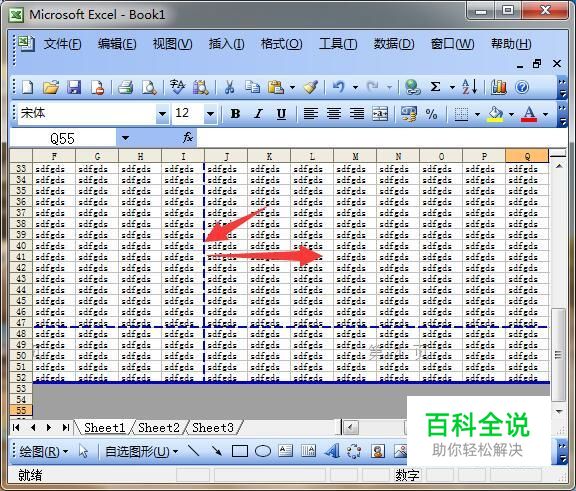Select column J header
The width and height of the screenshot is (576, 491).
point(226,156)
